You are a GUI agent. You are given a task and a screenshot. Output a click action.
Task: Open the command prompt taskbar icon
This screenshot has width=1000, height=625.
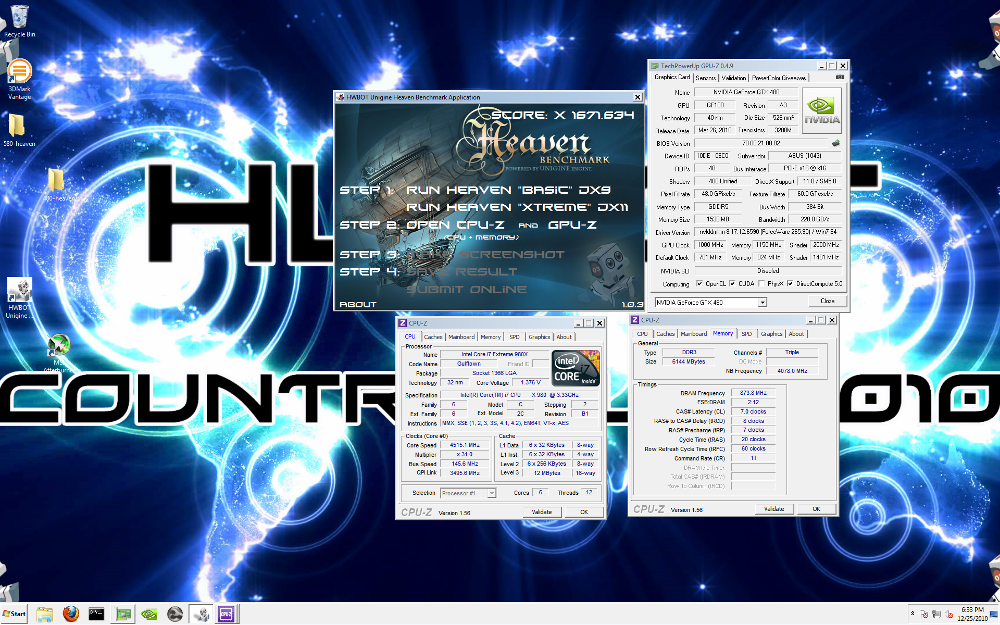[x=96, y=614]
